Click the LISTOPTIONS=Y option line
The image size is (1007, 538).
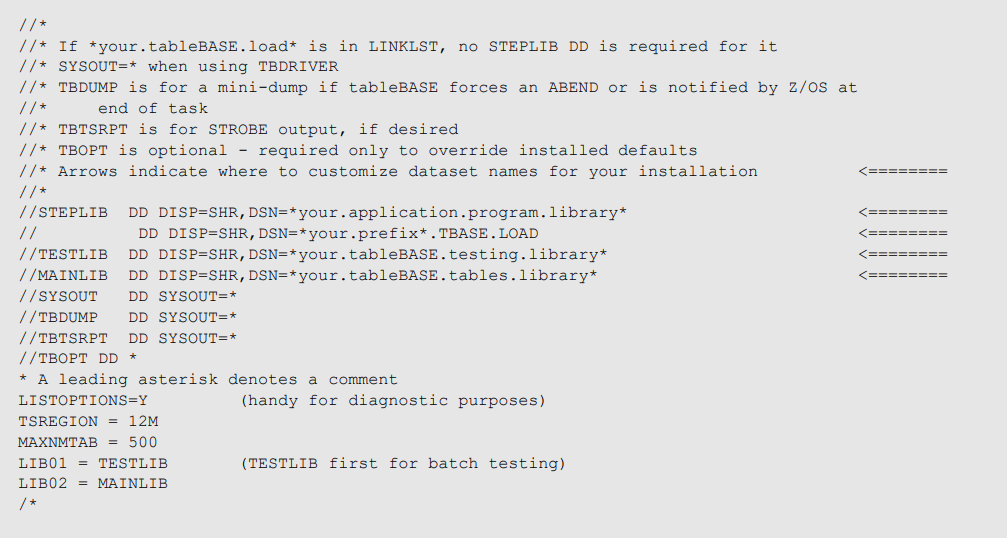[83, 401]
